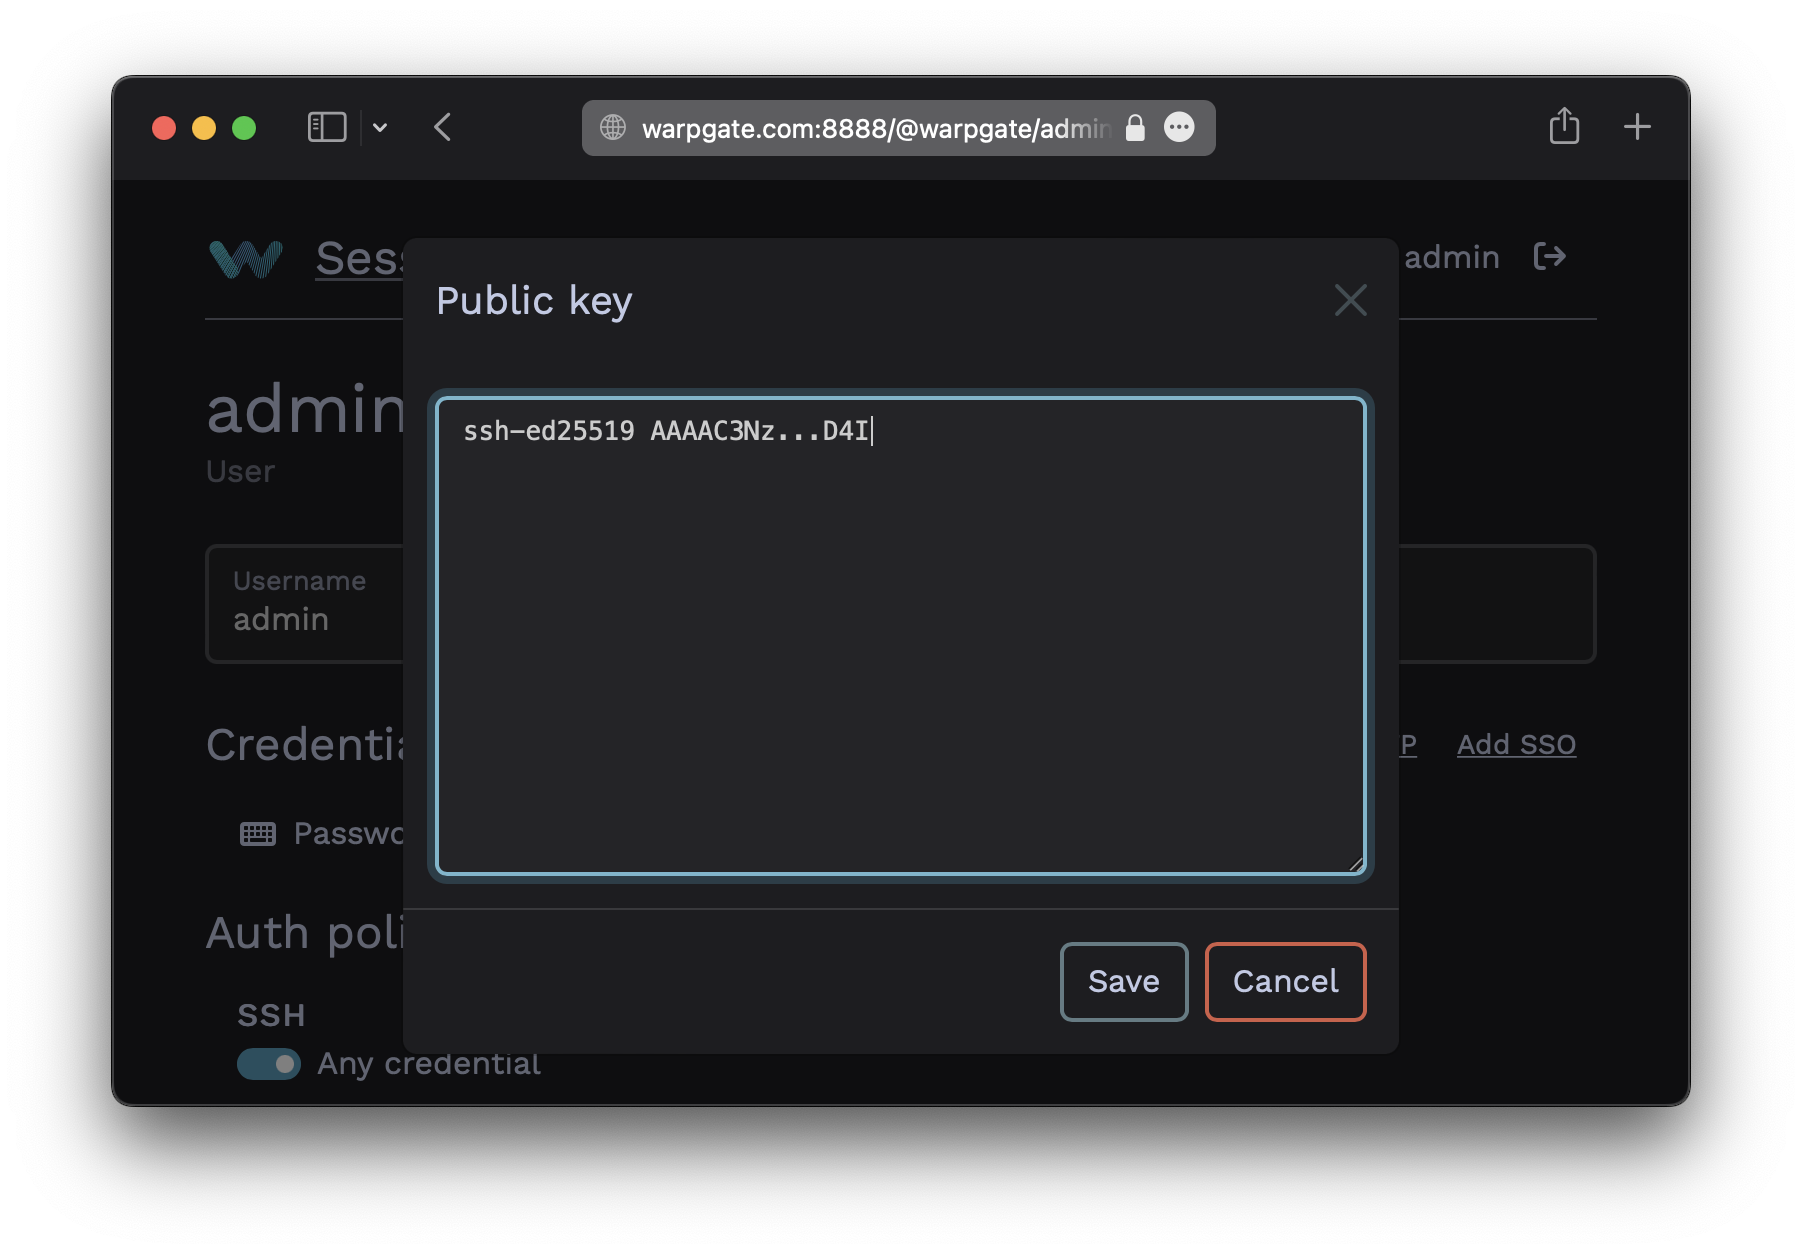Open the page options ellipsis button
The width and height of the screenshot is (1802, 1254).
[1179, 127]
